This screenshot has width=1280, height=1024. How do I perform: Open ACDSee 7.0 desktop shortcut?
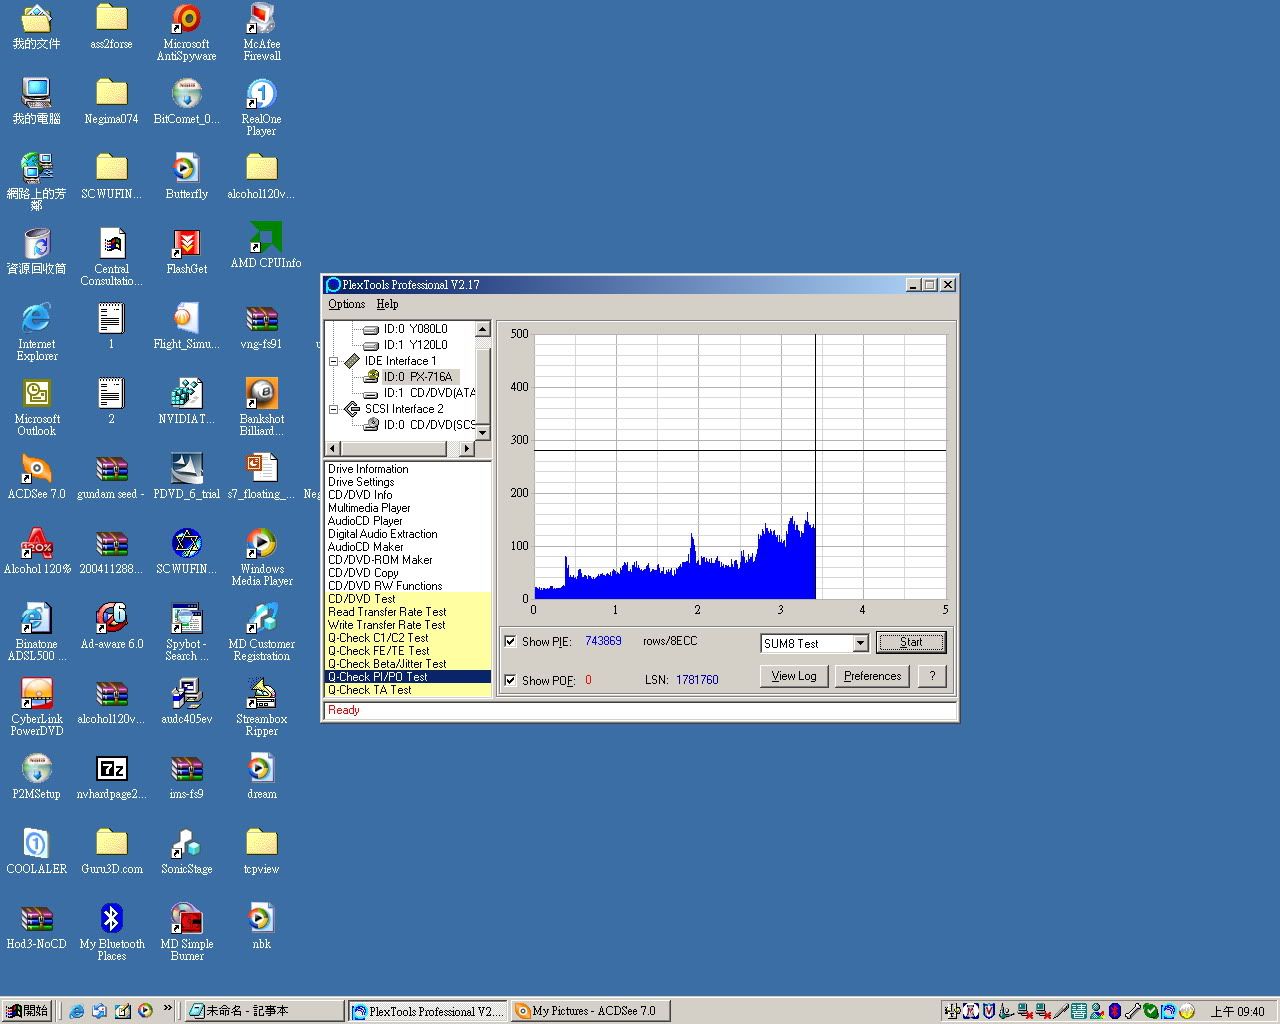pyautogui.click(x=37, y=477)
